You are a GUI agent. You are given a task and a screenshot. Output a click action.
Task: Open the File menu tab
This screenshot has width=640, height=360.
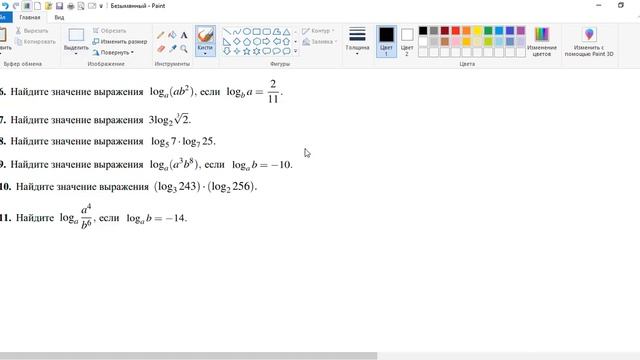(x=5, y=18)
